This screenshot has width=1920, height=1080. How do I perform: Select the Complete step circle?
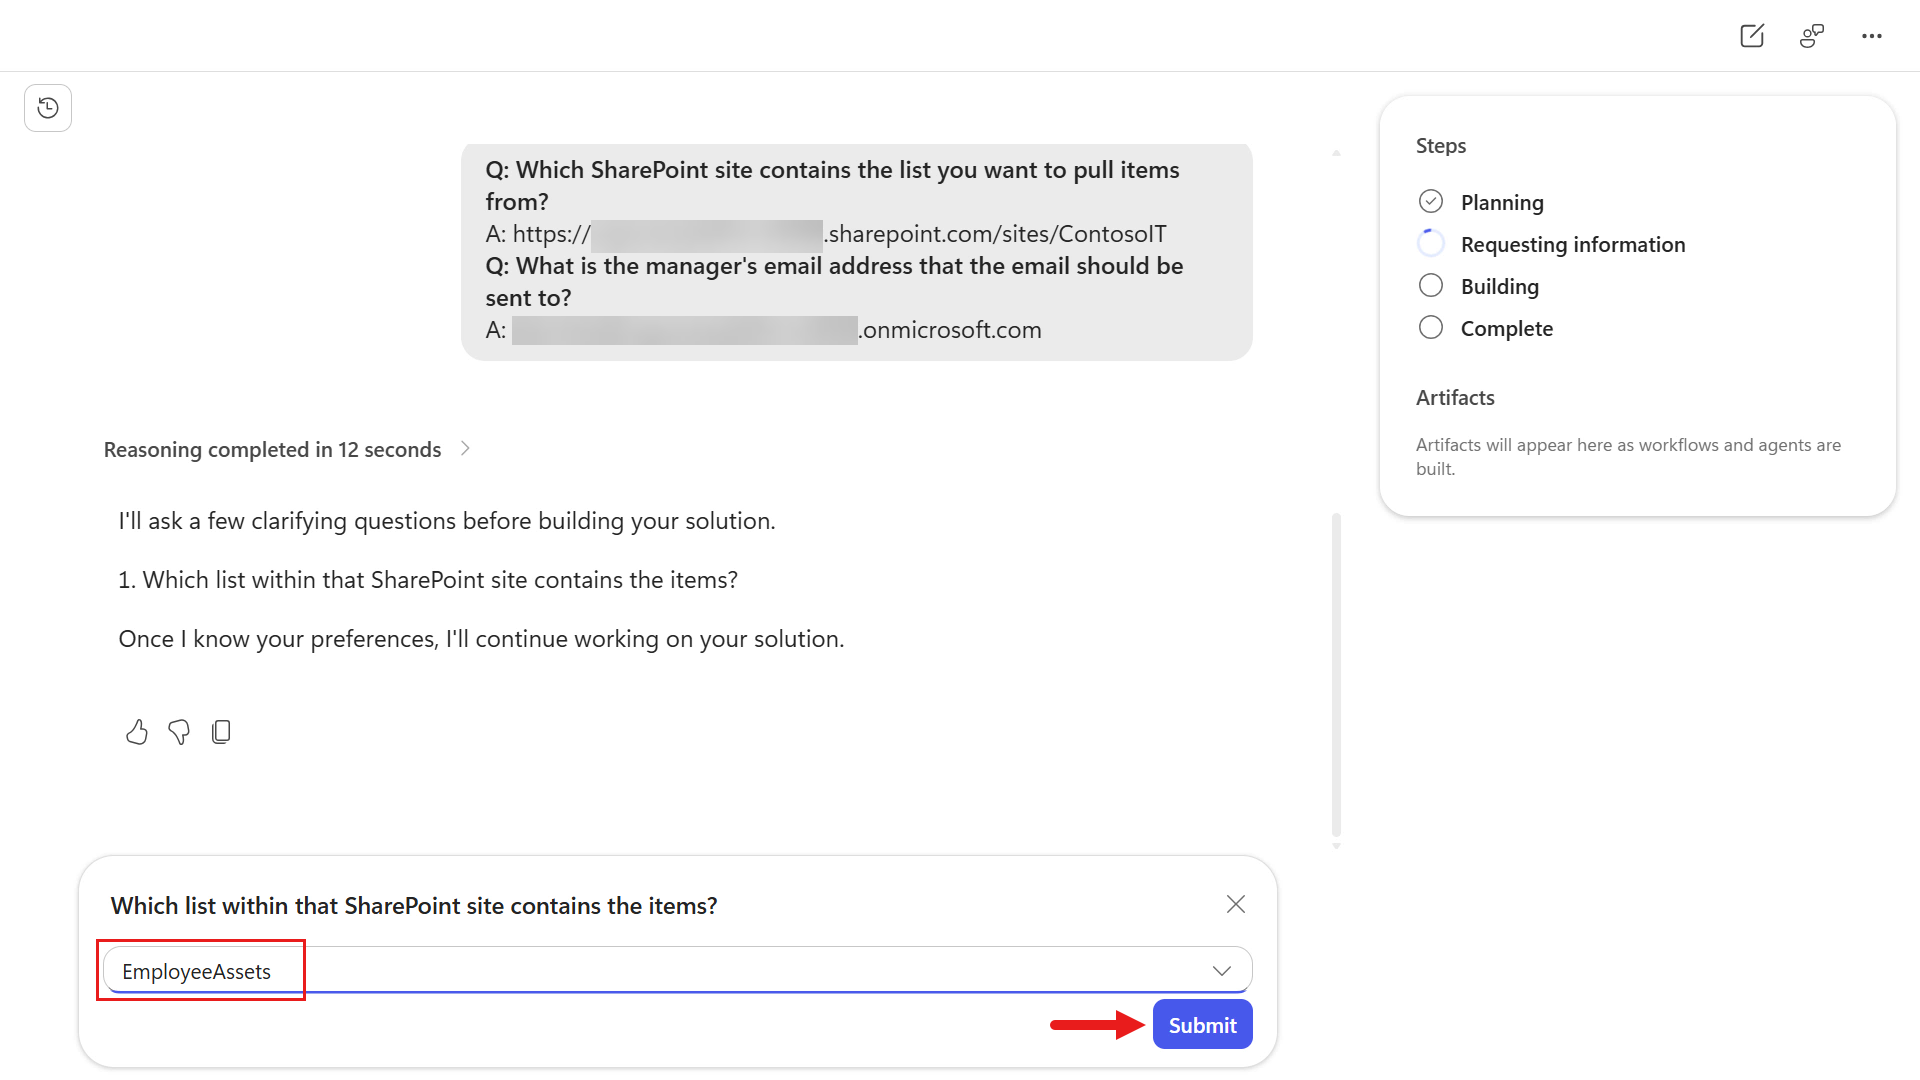coord(1431,328)
